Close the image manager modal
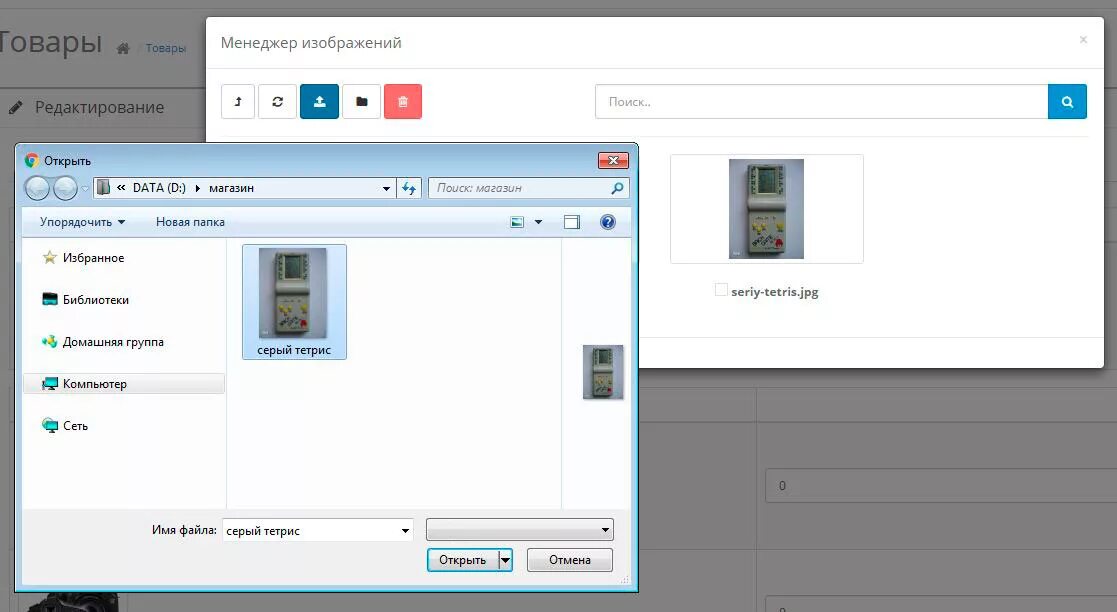 [1083, 40]
